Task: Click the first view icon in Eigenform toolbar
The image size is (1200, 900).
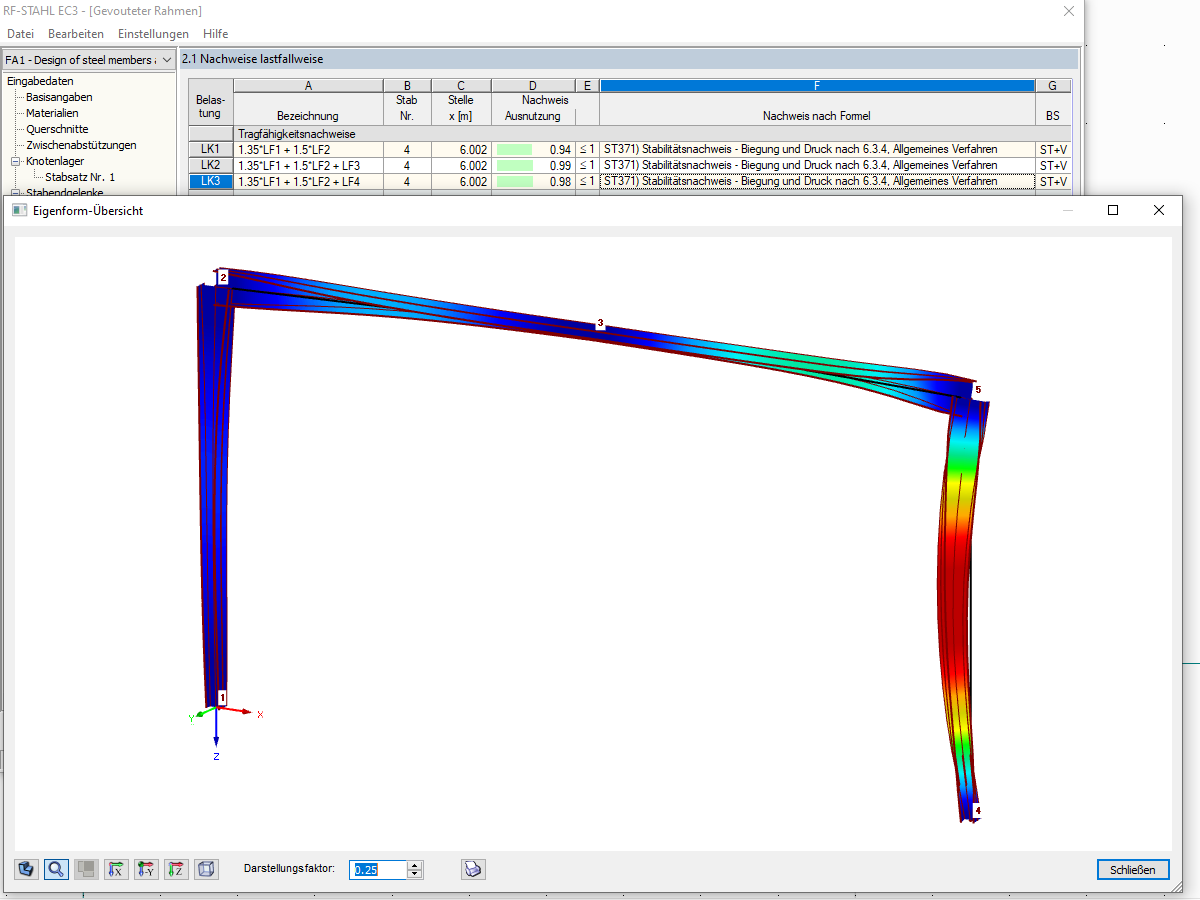Action: (x=27, y=869)
